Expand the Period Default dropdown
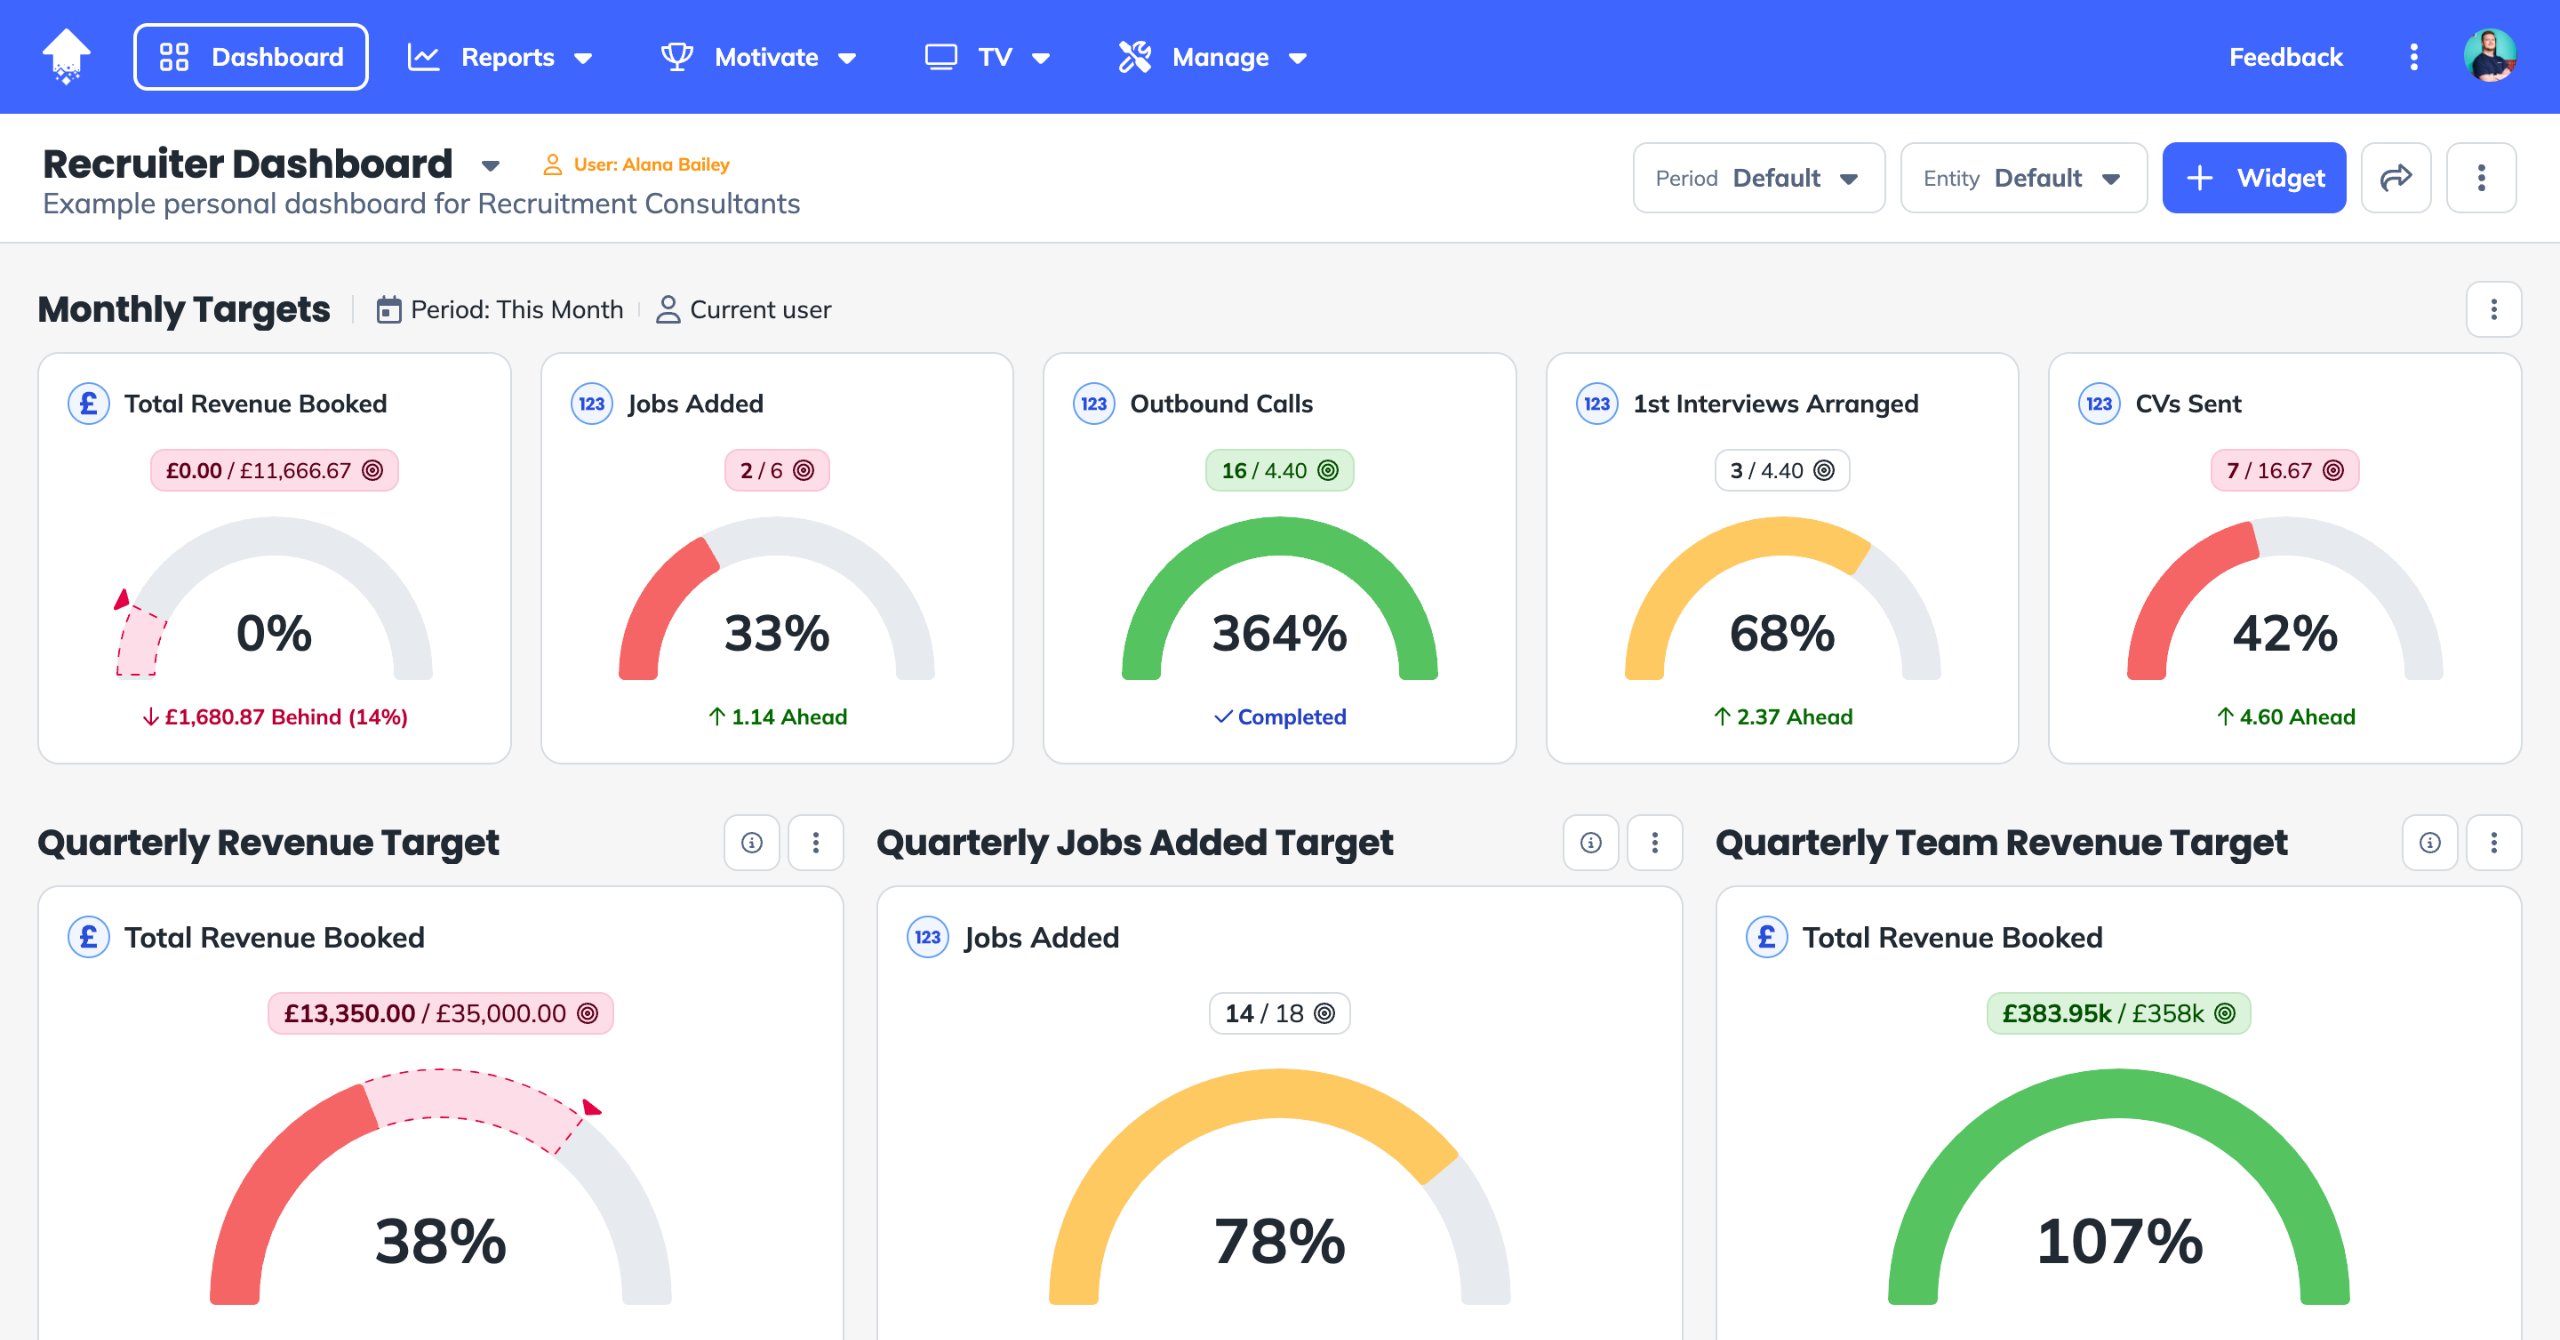 point(1758,178)
